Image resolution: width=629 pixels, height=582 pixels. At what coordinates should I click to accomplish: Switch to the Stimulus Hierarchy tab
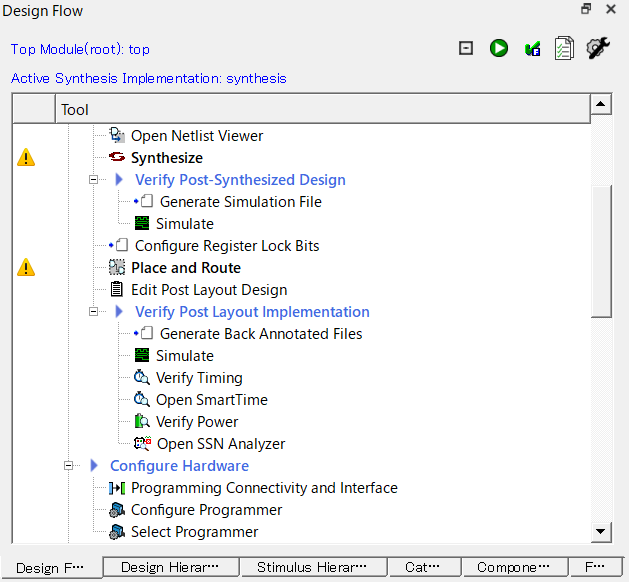[311, 567]
